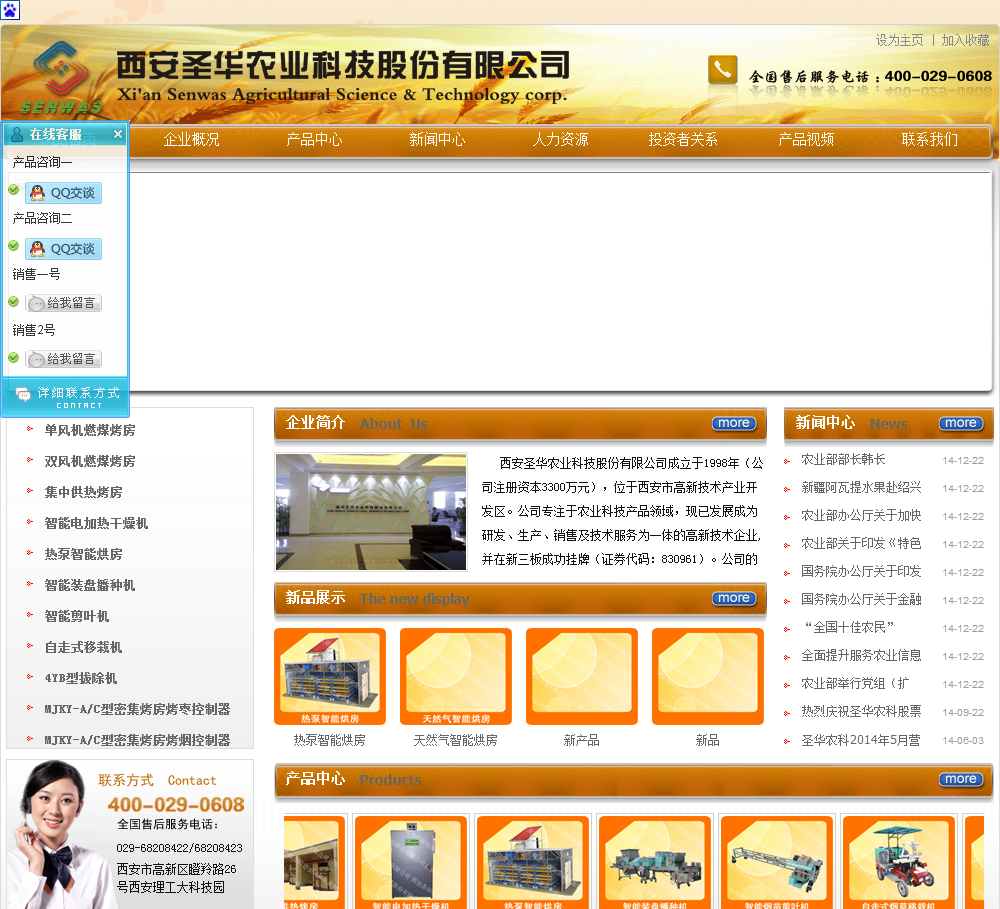Close the online customer service panel
1000x909 pixels.
tap(118, 134)
